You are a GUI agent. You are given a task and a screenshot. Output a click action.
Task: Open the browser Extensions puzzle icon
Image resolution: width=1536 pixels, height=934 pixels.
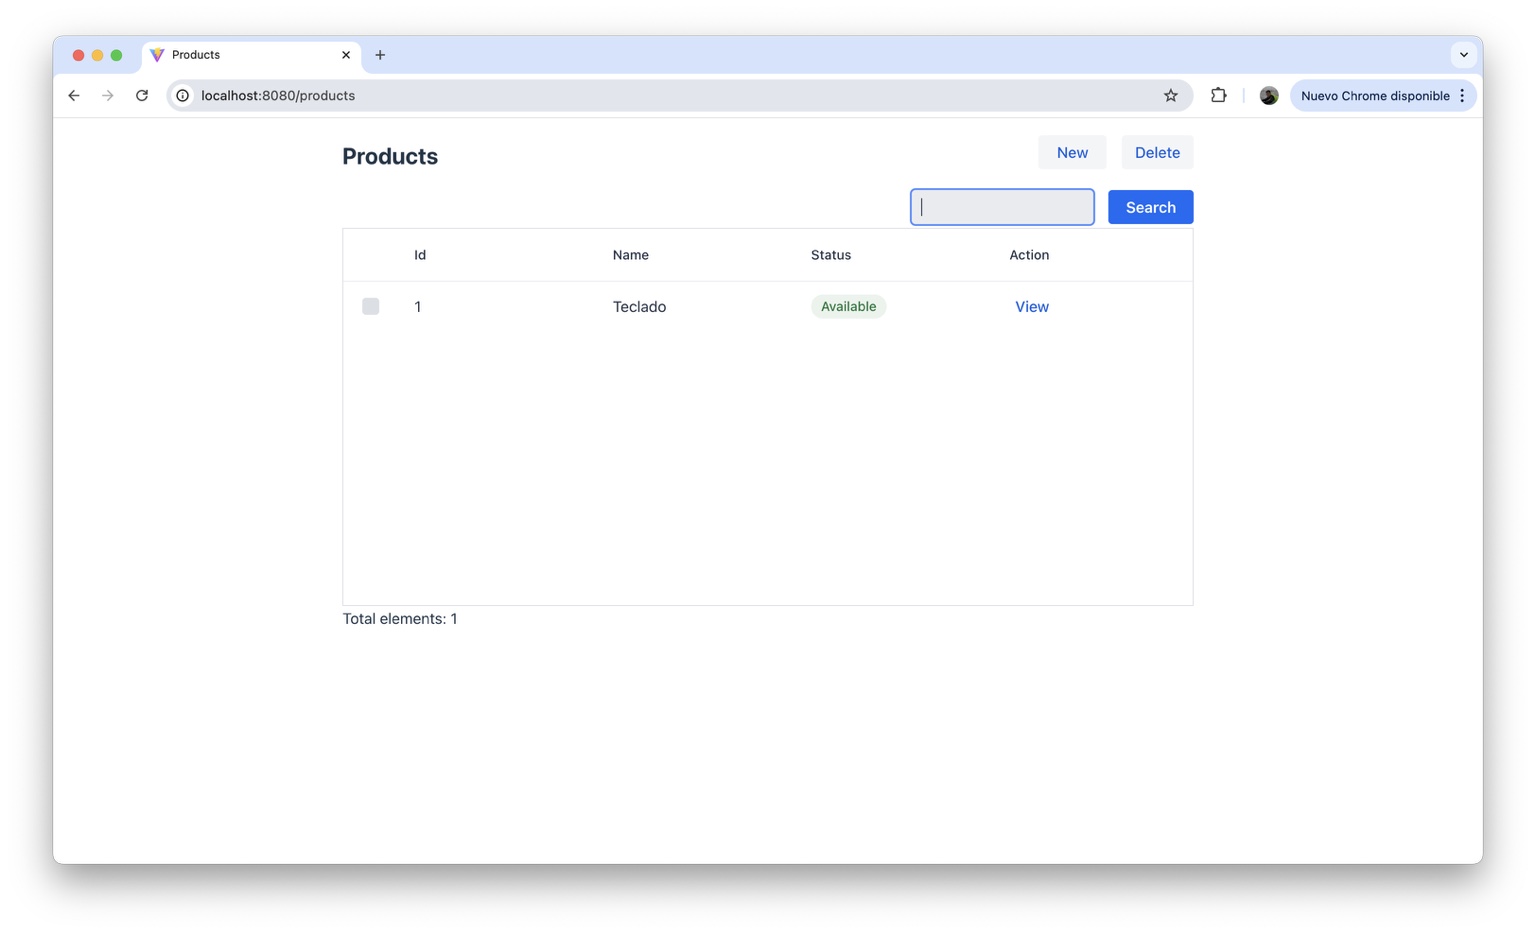click(x=1218, y=95)
